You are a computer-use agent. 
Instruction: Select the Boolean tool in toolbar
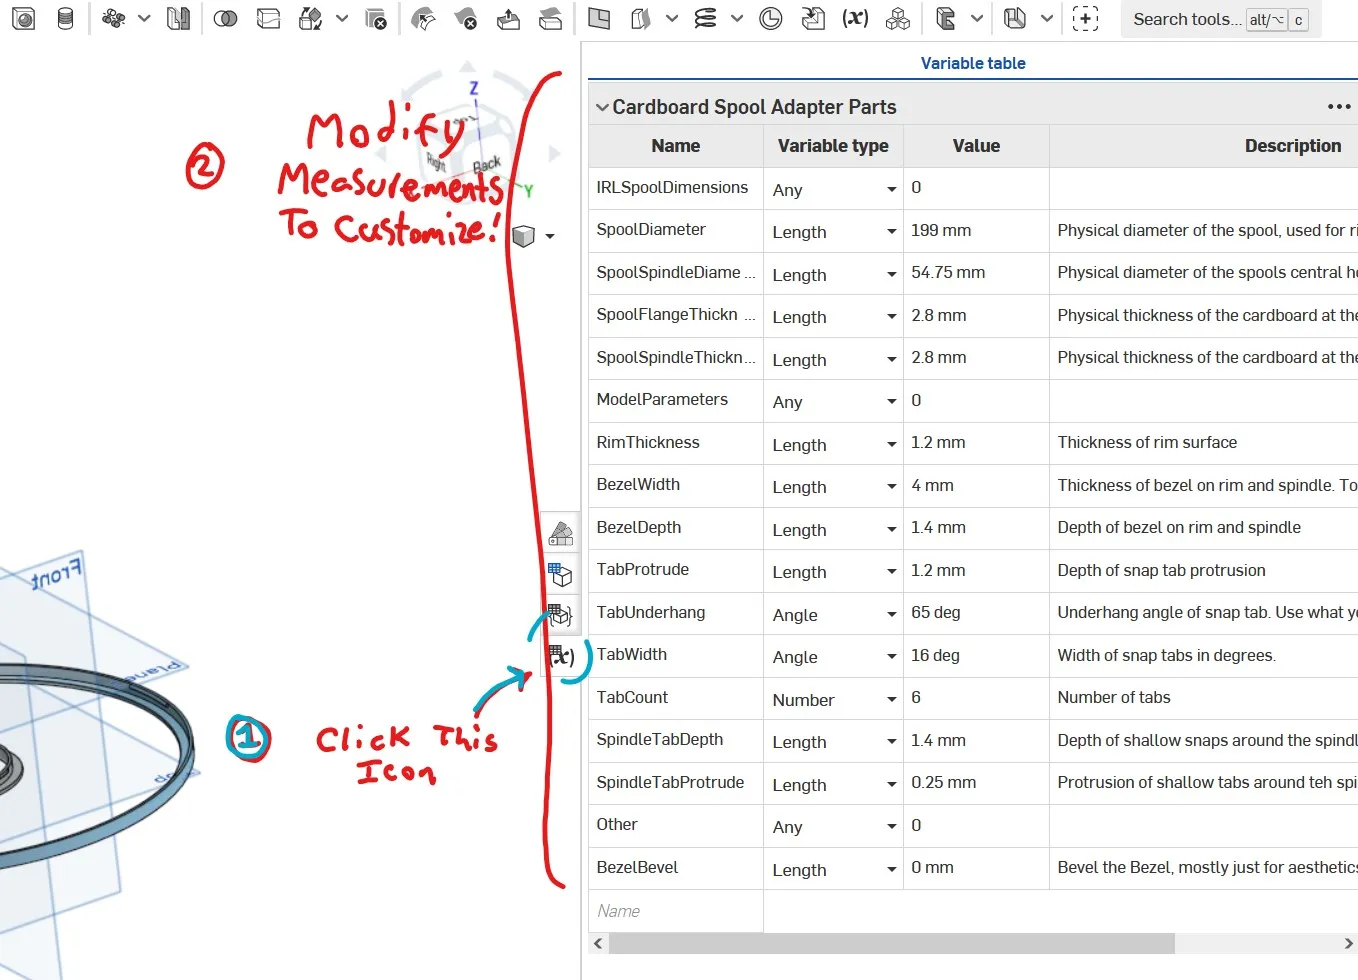tap(226, 19)
